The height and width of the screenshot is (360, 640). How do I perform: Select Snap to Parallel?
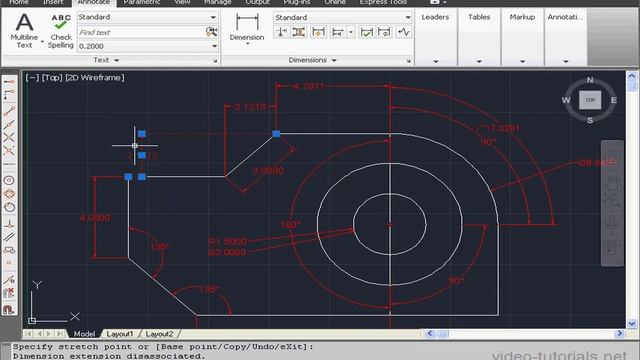click(x=9, y=237)
